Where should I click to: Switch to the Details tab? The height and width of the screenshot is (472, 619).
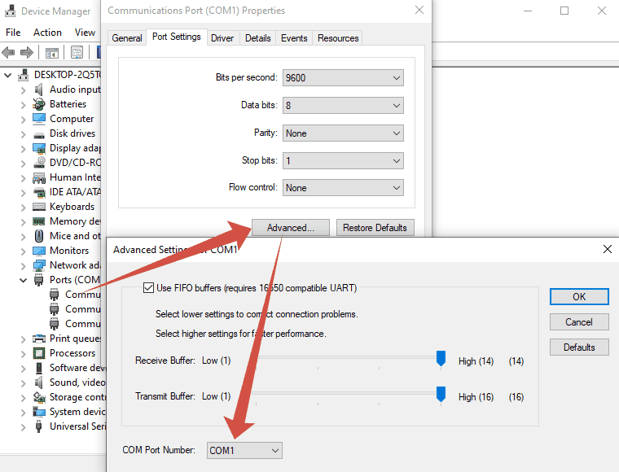[x=258, y=38]
